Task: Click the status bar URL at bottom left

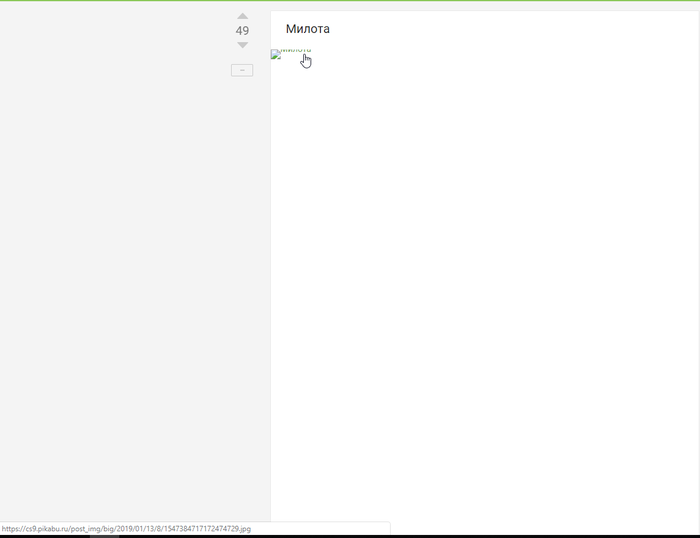Action: [x=126, y=529]
